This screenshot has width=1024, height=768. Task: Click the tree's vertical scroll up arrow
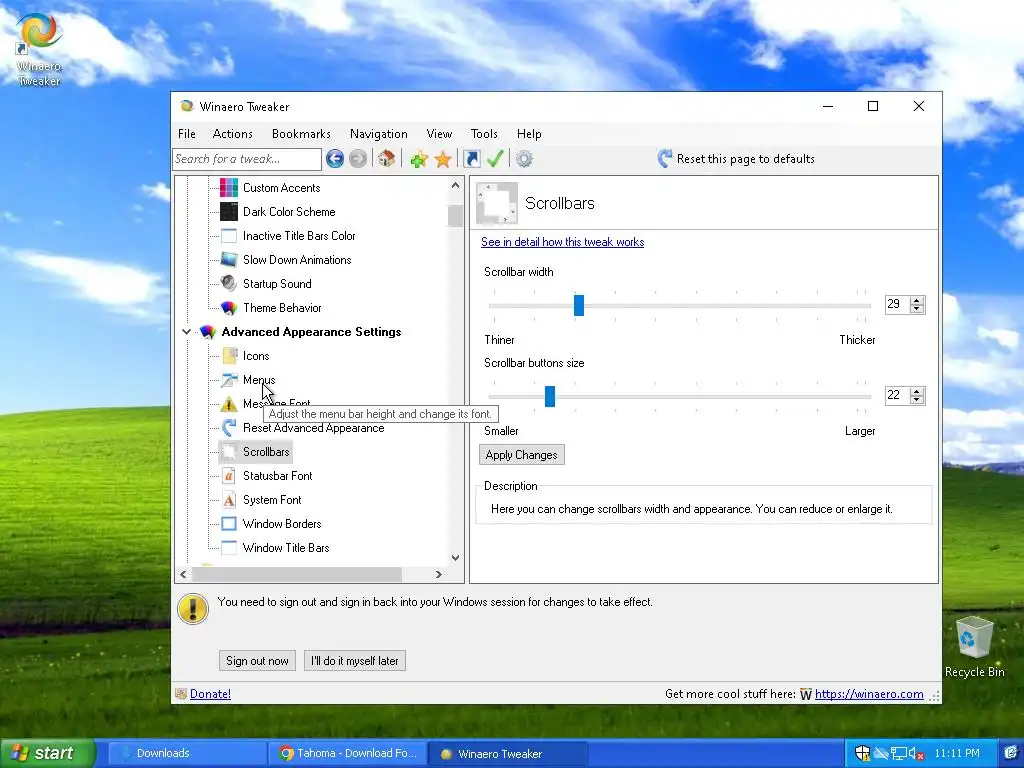455,185
